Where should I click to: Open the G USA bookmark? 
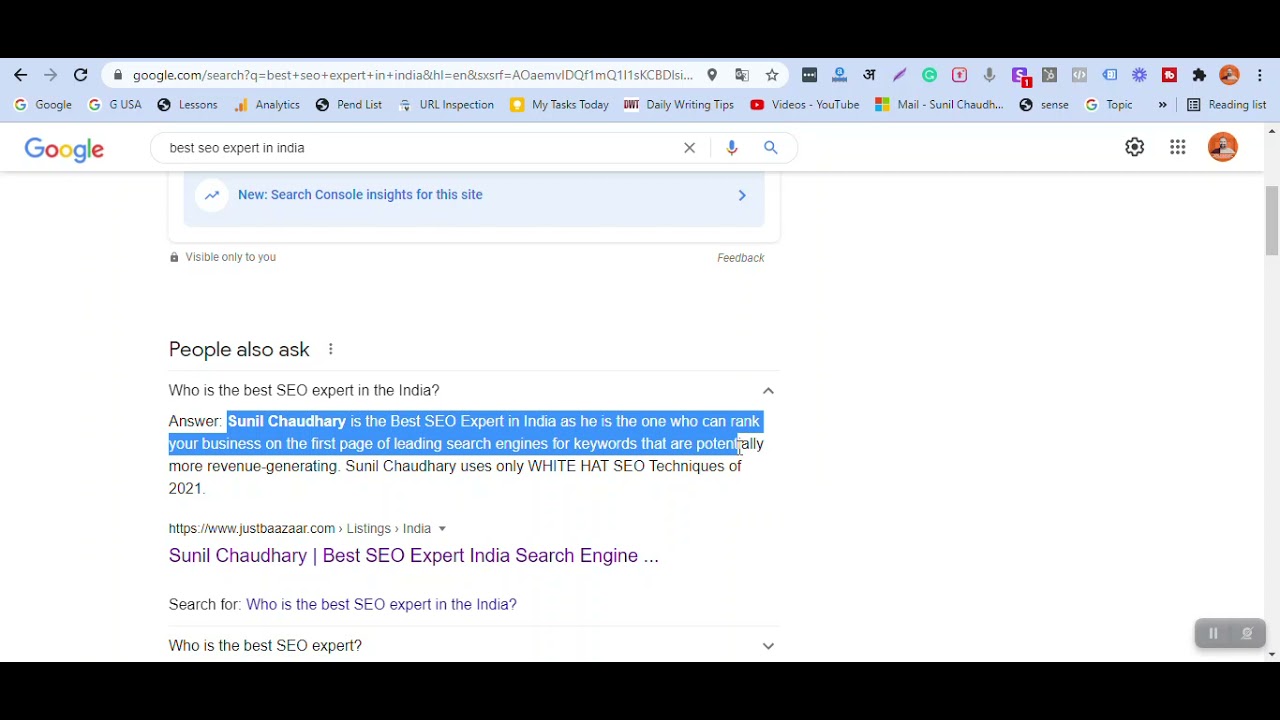click(115, 105)
